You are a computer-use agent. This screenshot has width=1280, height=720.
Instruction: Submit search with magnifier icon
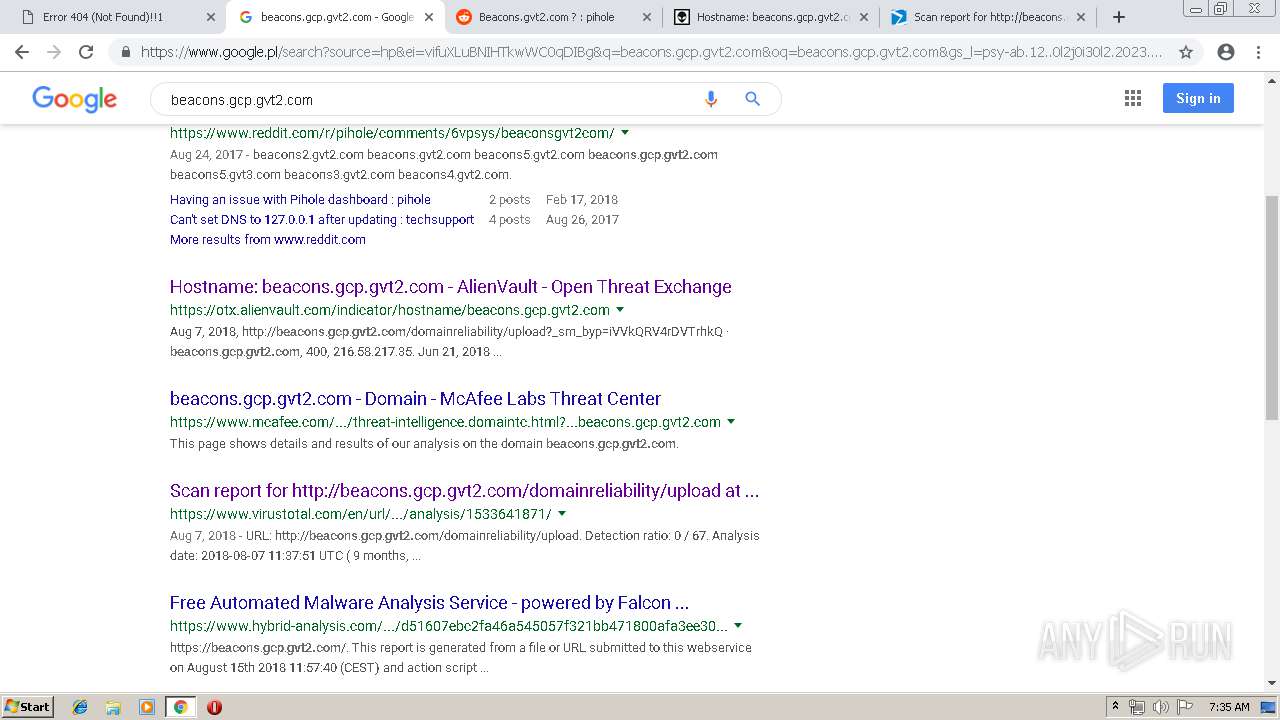[753, 99]
